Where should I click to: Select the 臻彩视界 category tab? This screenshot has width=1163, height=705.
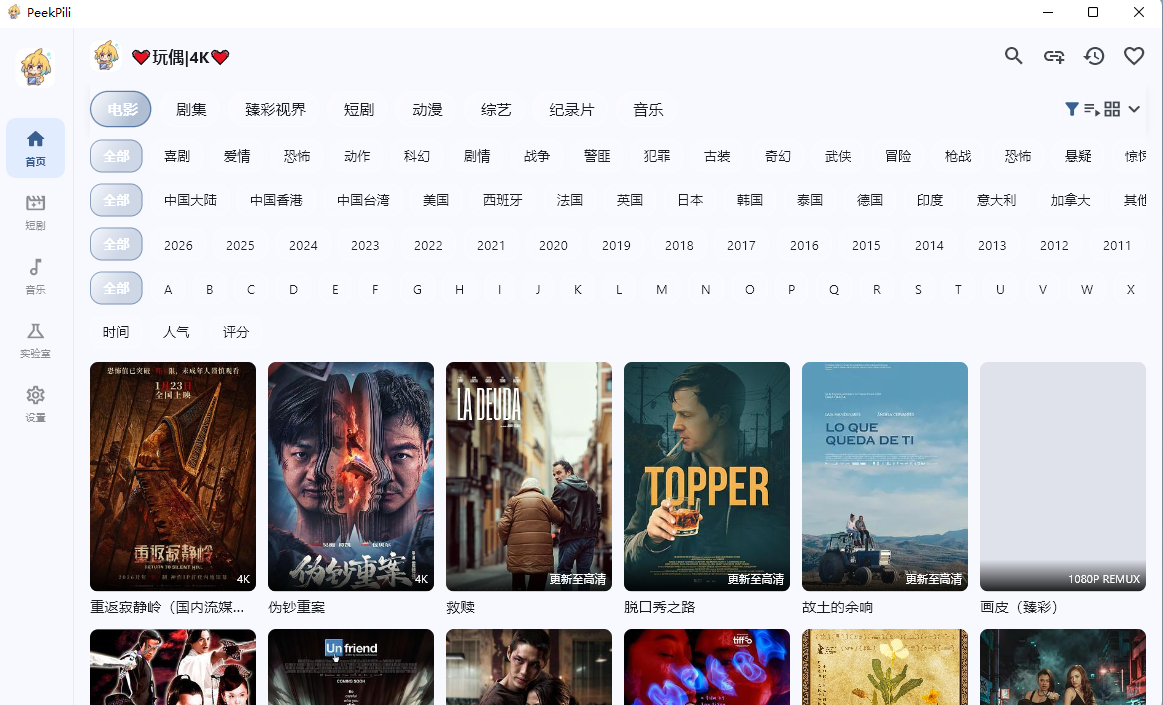[x=275, y=110]
